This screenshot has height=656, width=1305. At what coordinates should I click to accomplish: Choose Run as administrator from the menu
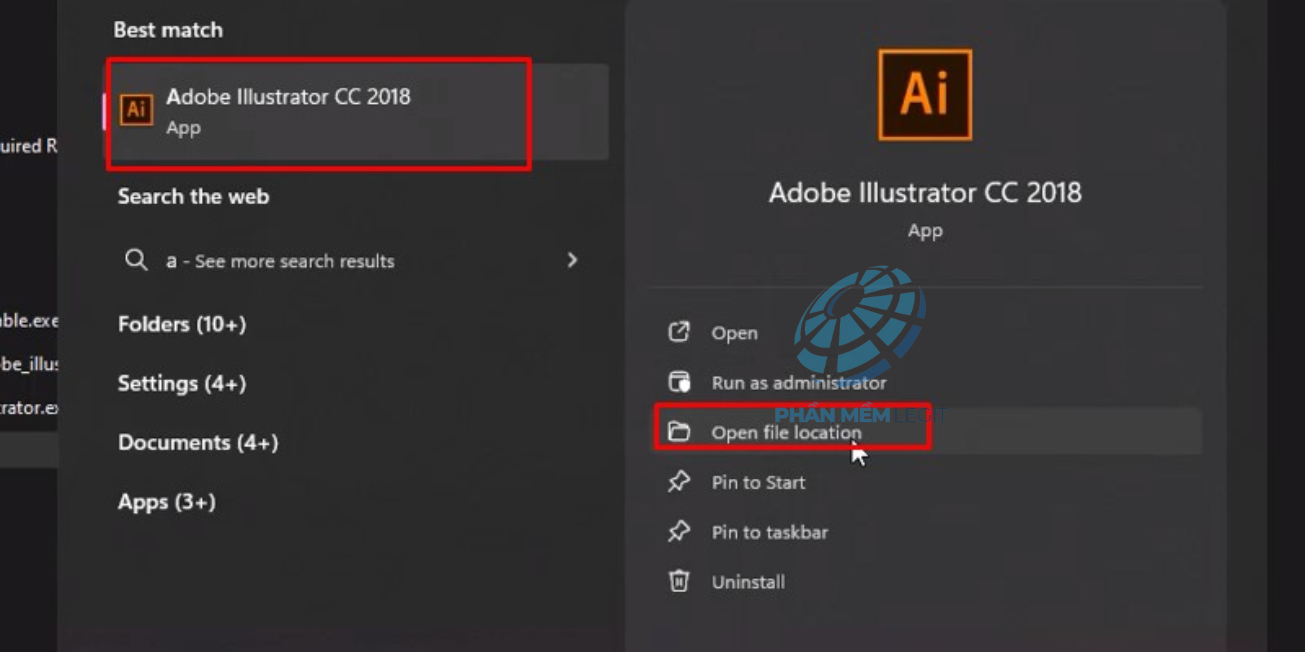[798, 383]
